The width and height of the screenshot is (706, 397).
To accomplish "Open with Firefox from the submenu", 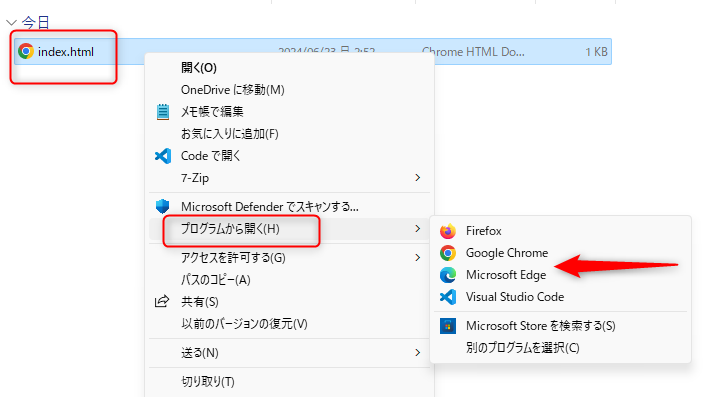I will click(x=561, y=231).
